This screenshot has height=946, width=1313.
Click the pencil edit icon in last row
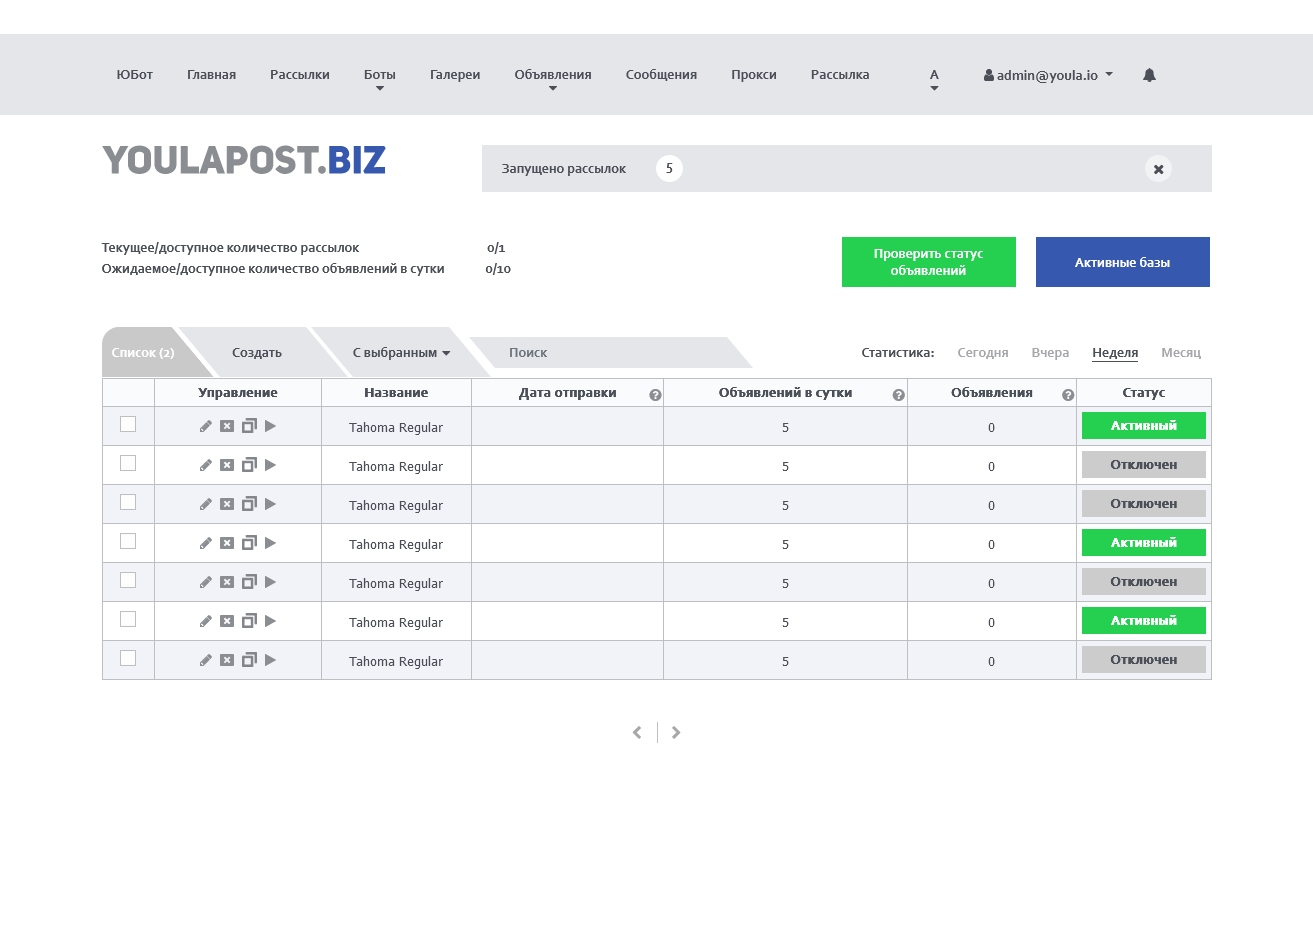tap(205, 660)
